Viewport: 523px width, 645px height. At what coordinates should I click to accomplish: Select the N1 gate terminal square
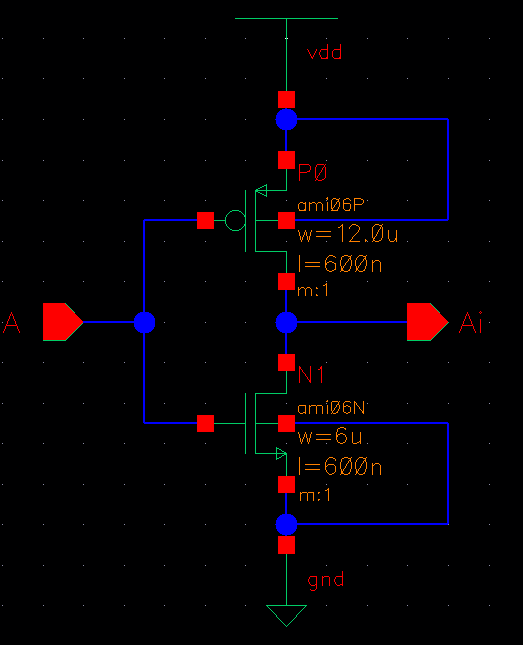pos(205,423)
